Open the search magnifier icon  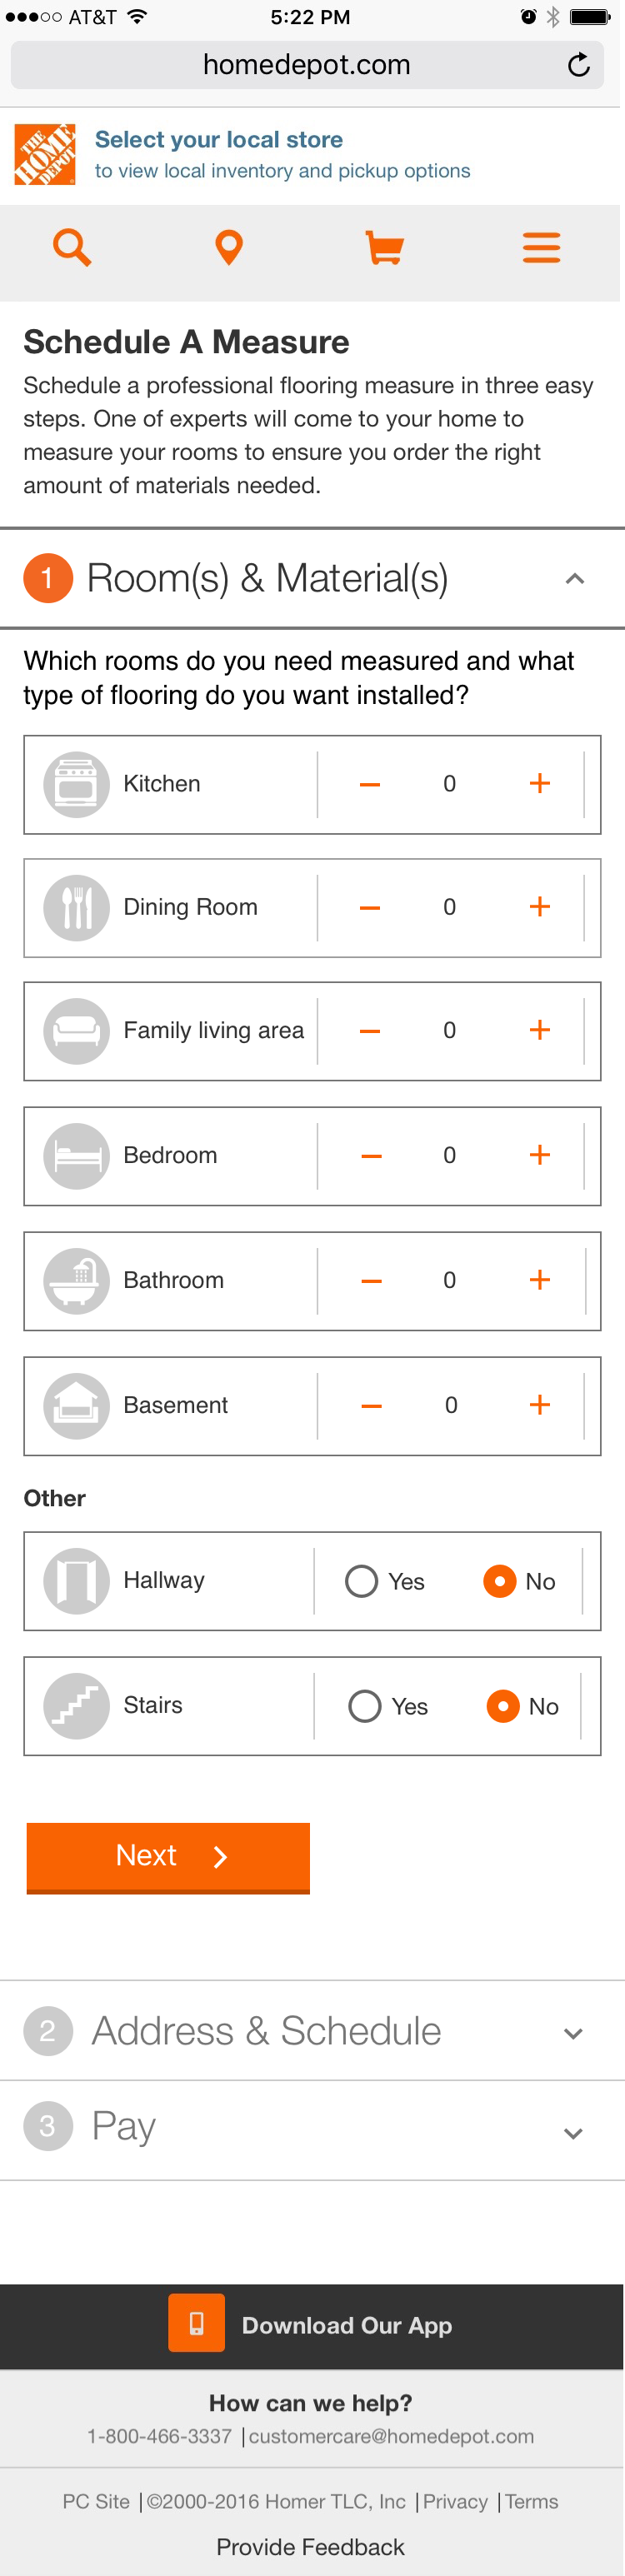72,247
